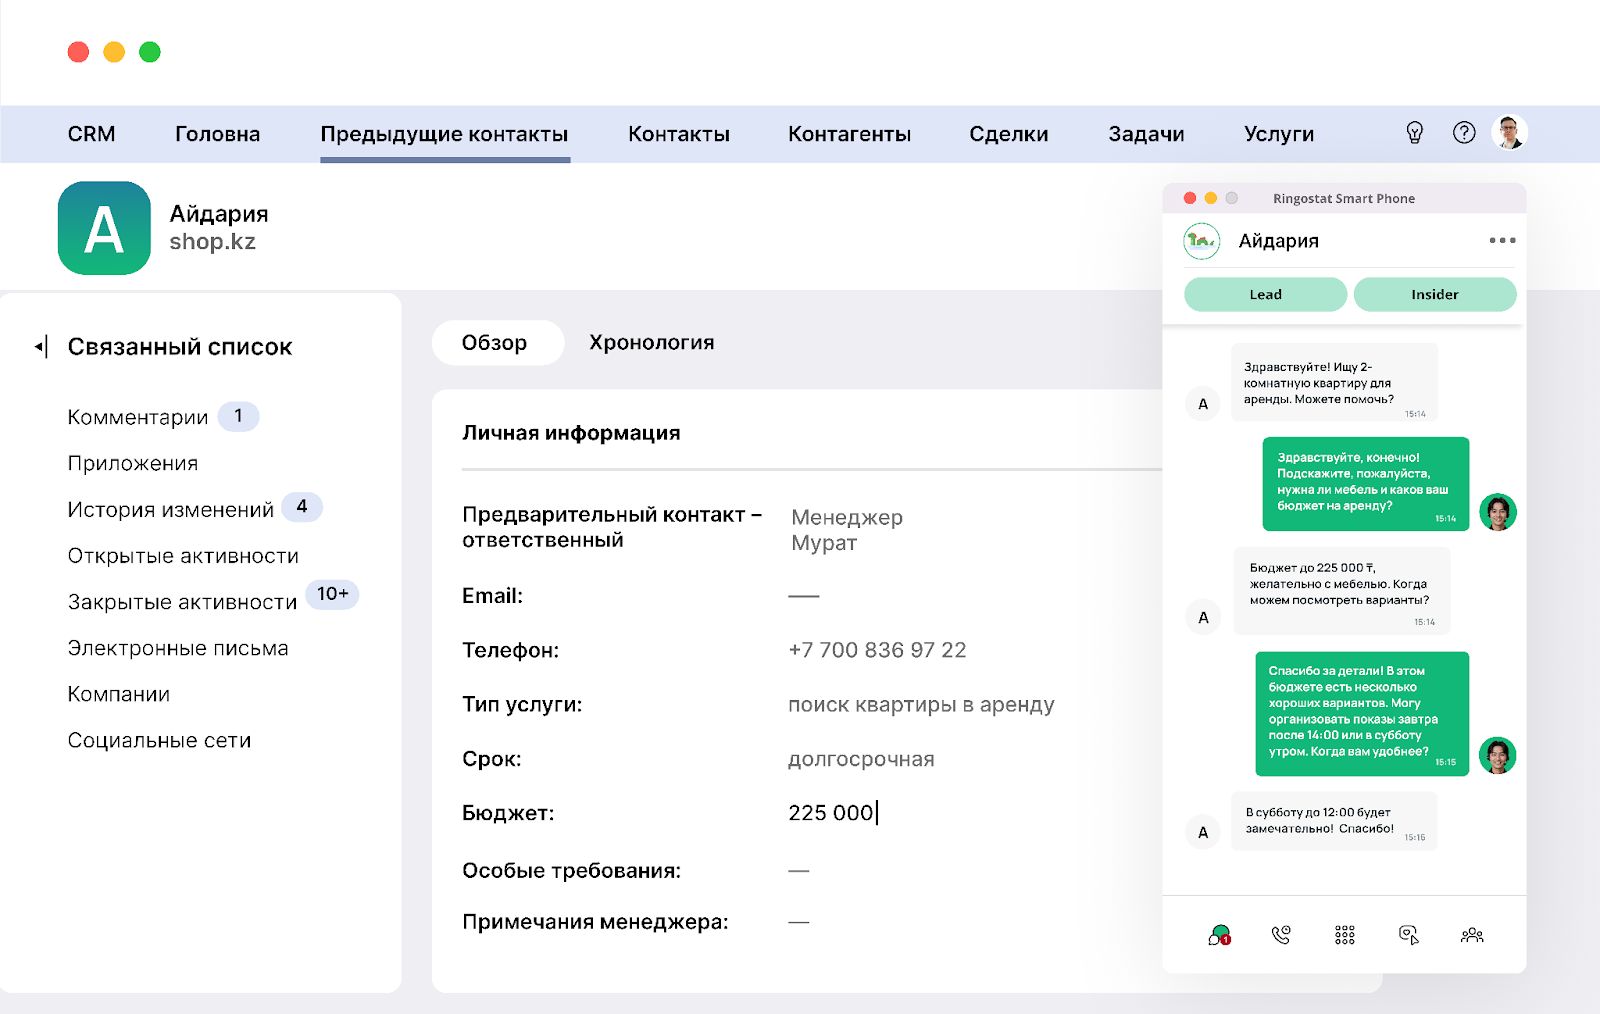The height and width of the screenshot is (1014, 1600).
Task: Open the Сделки menu item
Action: tap(1008, 134)
